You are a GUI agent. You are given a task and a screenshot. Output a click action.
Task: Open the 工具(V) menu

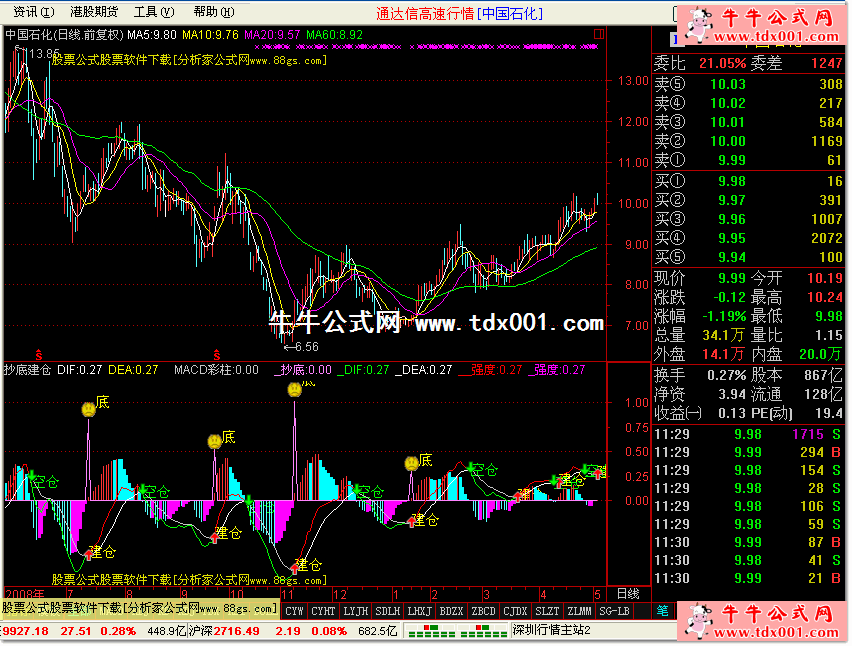pos(154,11)
